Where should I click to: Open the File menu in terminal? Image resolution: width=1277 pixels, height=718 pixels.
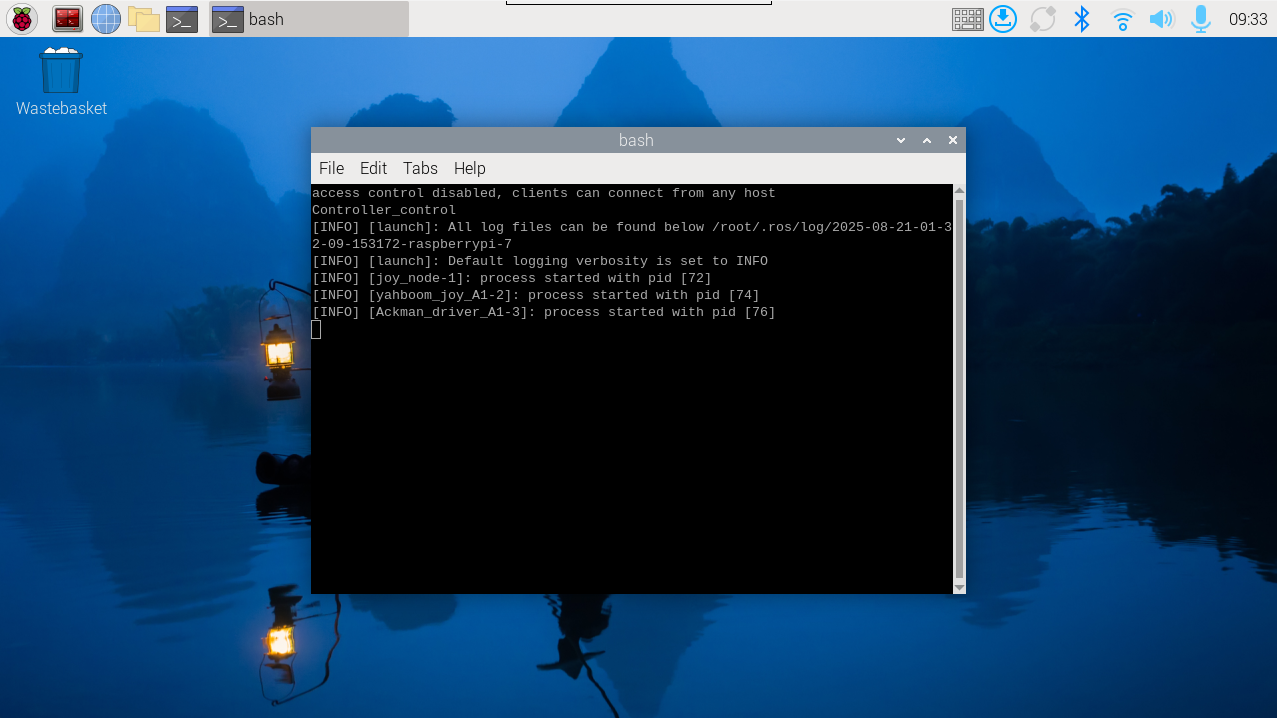[x=331, y=168]
